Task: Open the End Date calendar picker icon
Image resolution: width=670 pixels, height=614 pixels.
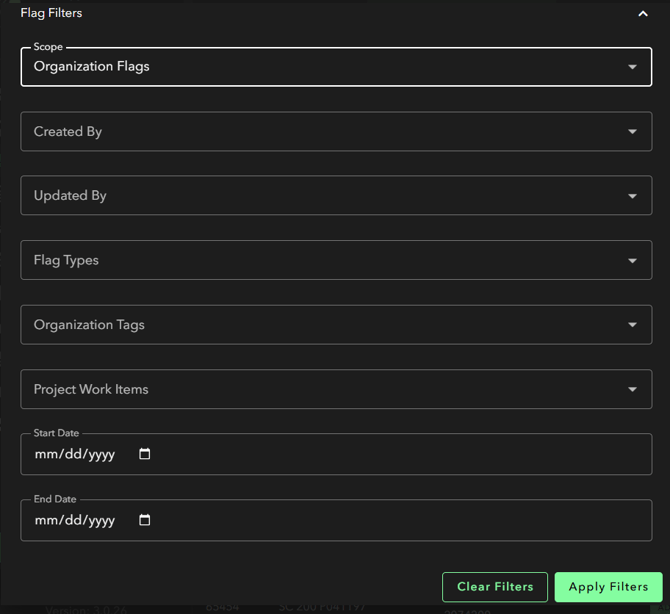Action: 145,520
